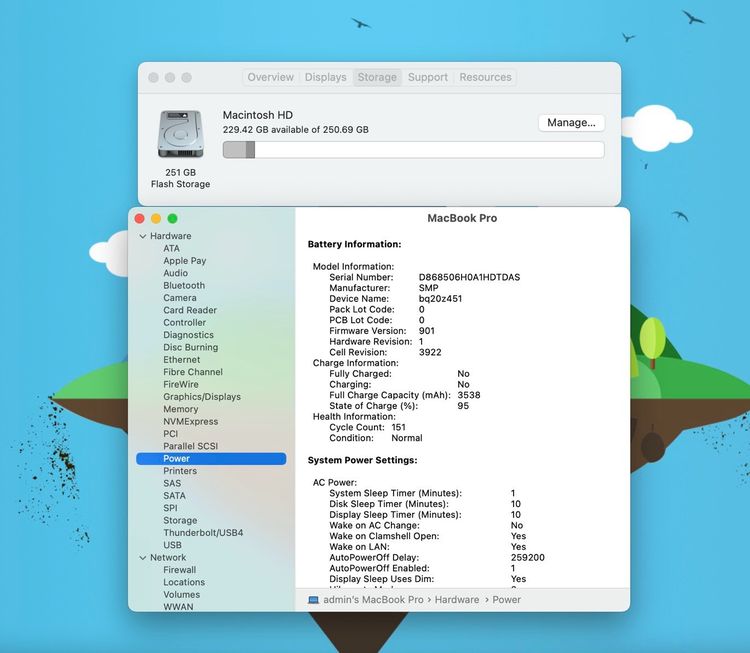Select Memory in the sidebar
Image resolution: width=750 pixels, height=653 pixels.
coord(180,410)
